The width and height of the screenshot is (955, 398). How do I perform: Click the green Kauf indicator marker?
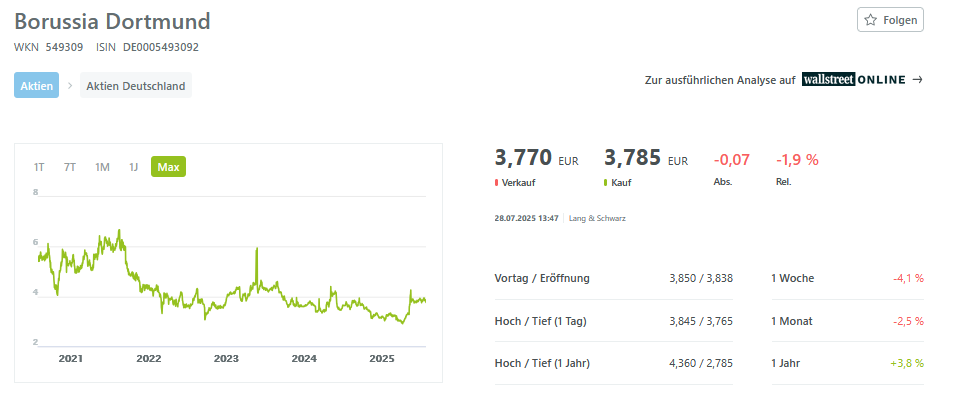(606, 182)
